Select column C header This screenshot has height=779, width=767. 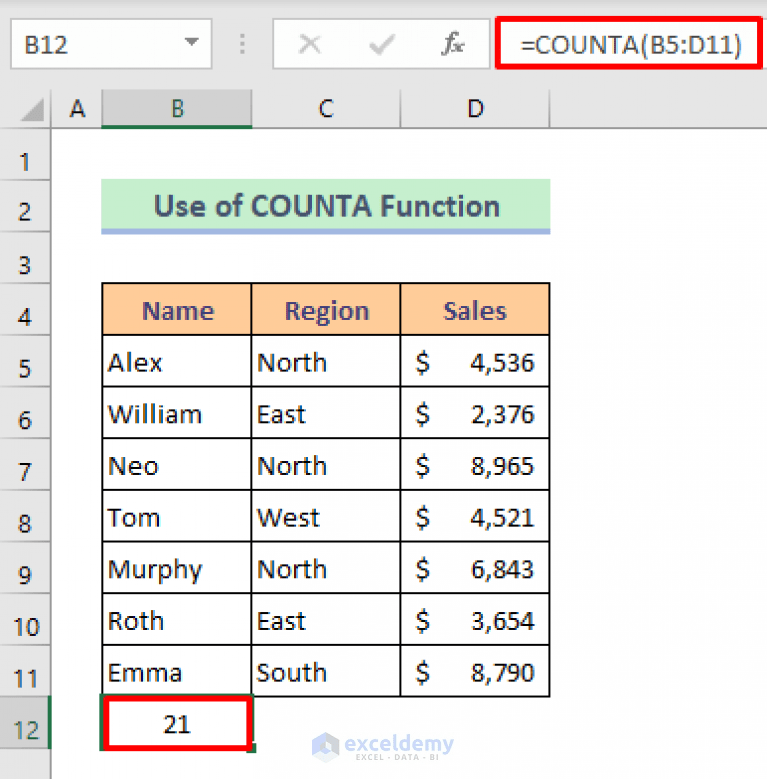point(326,108)
